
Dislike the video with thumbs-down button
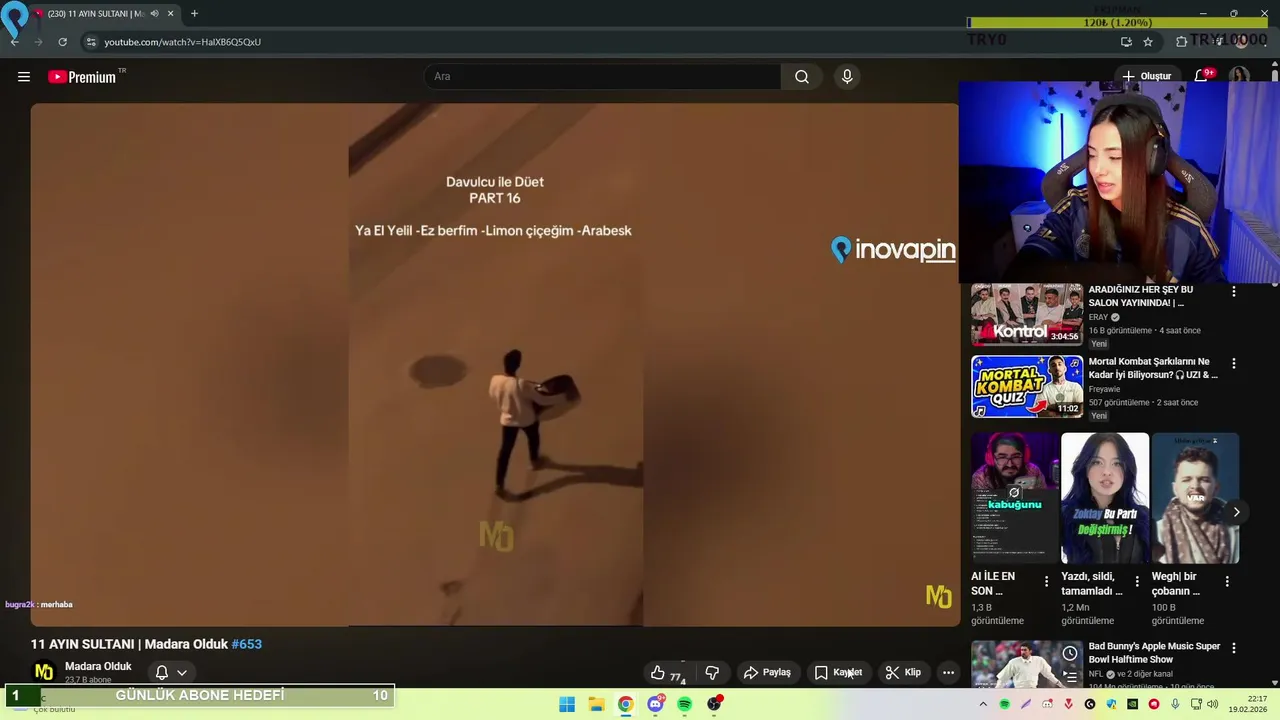[x=712, y=673]
